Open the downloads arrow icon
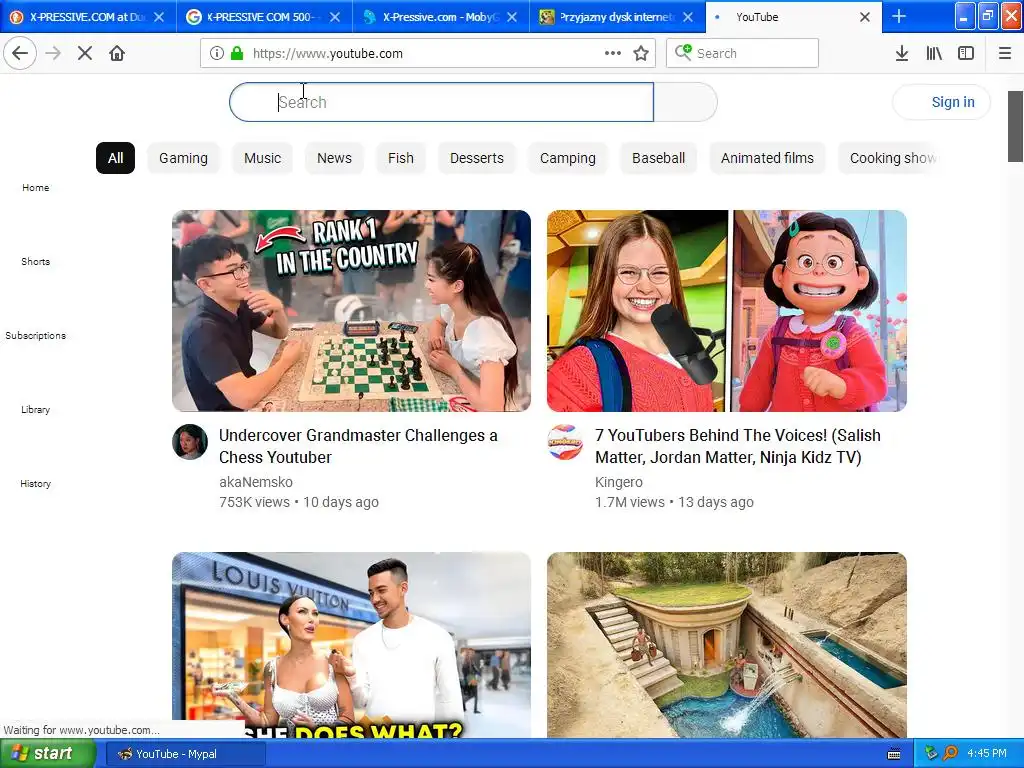The height and width of the screenshot is (768, 1024). click(902, 53)
